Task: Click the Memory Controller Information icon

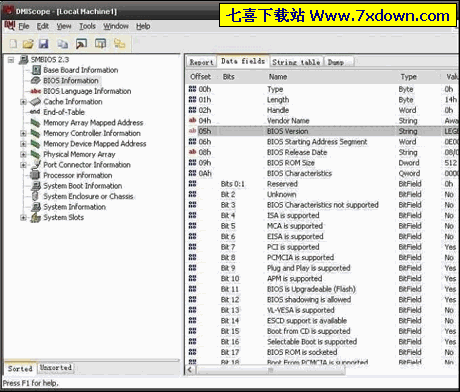Action: (36, 133)
